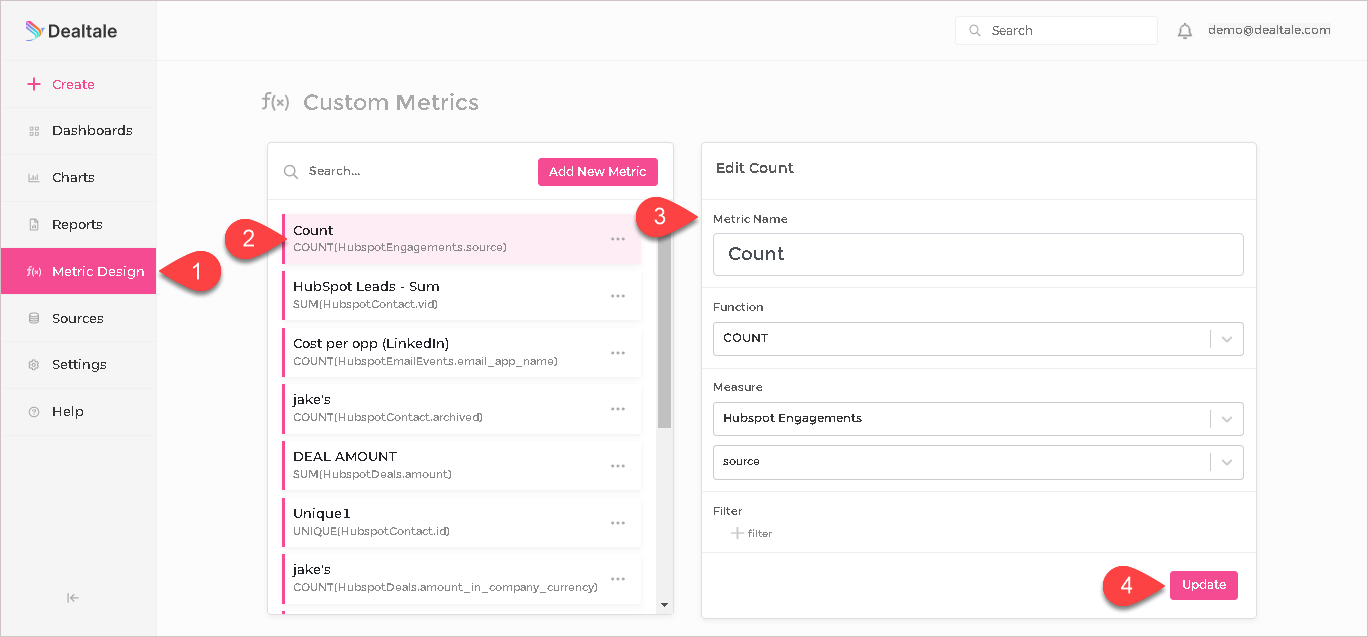The width and height of the screenshot is (1368, 637).
Task: Click the scrollbar down arrow in metrics list
Action: tap(664, 605)
